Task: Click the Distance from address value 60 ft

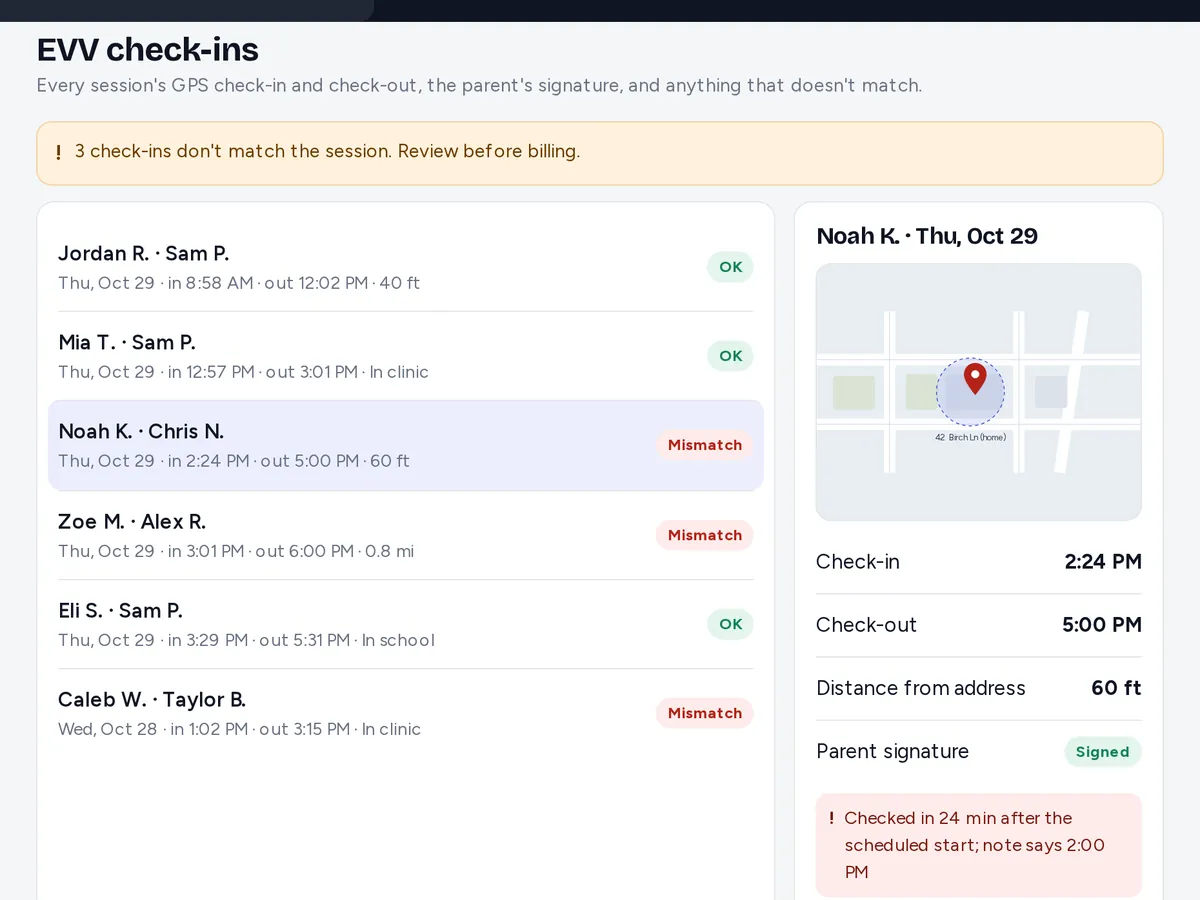Action: pyautogui.click(x=1116, y=688)
